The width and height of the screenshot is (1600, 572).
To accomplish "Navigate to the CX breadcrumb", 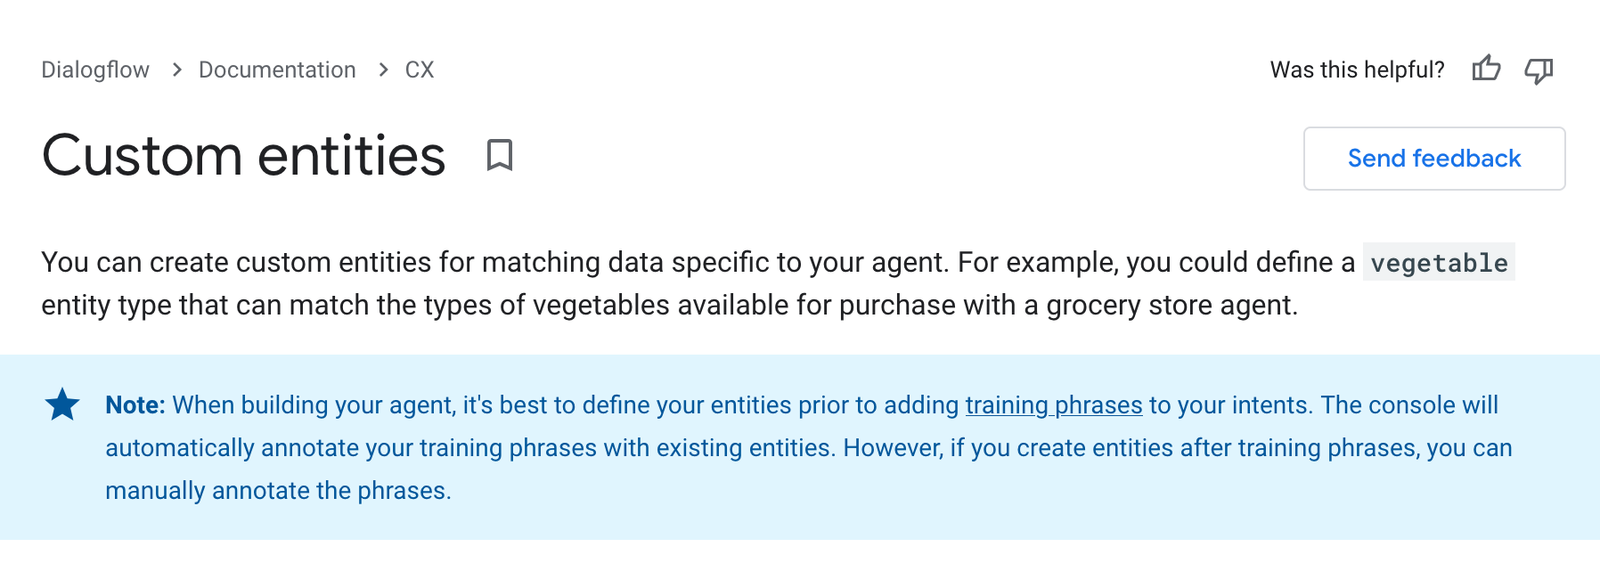I will point(419,70).
